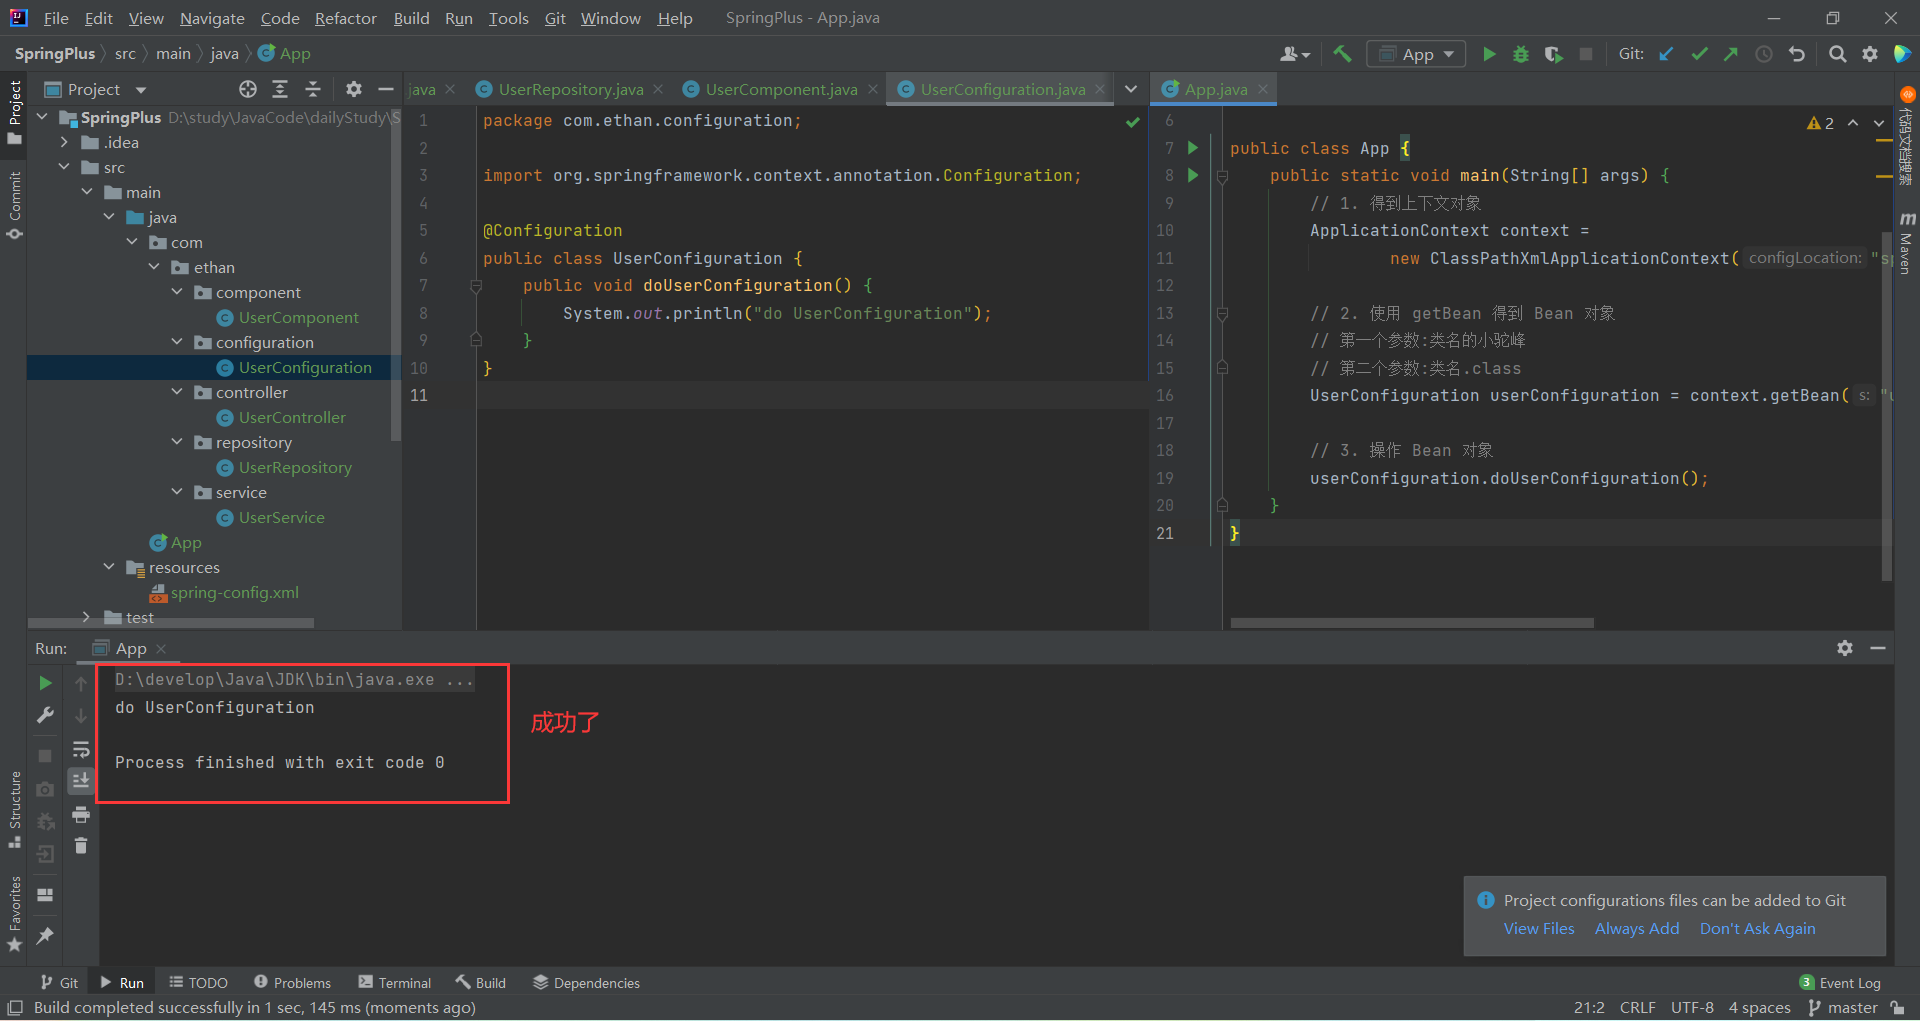
Task: Open the App run configuration dropdown
Action: [x=1416, y=54]
